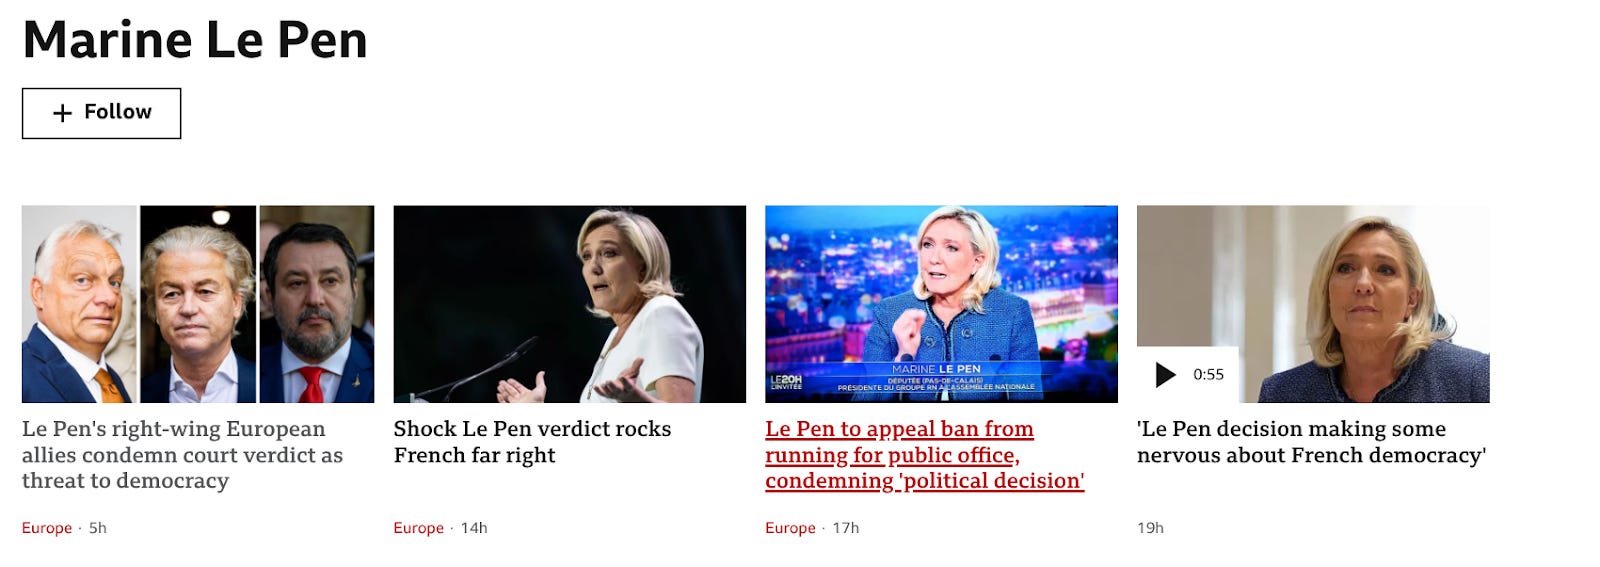The height and width of the screenshot is (567, 1600).
Task: Click Europe tag on the 14h article
Action: [x=418, y=528]
